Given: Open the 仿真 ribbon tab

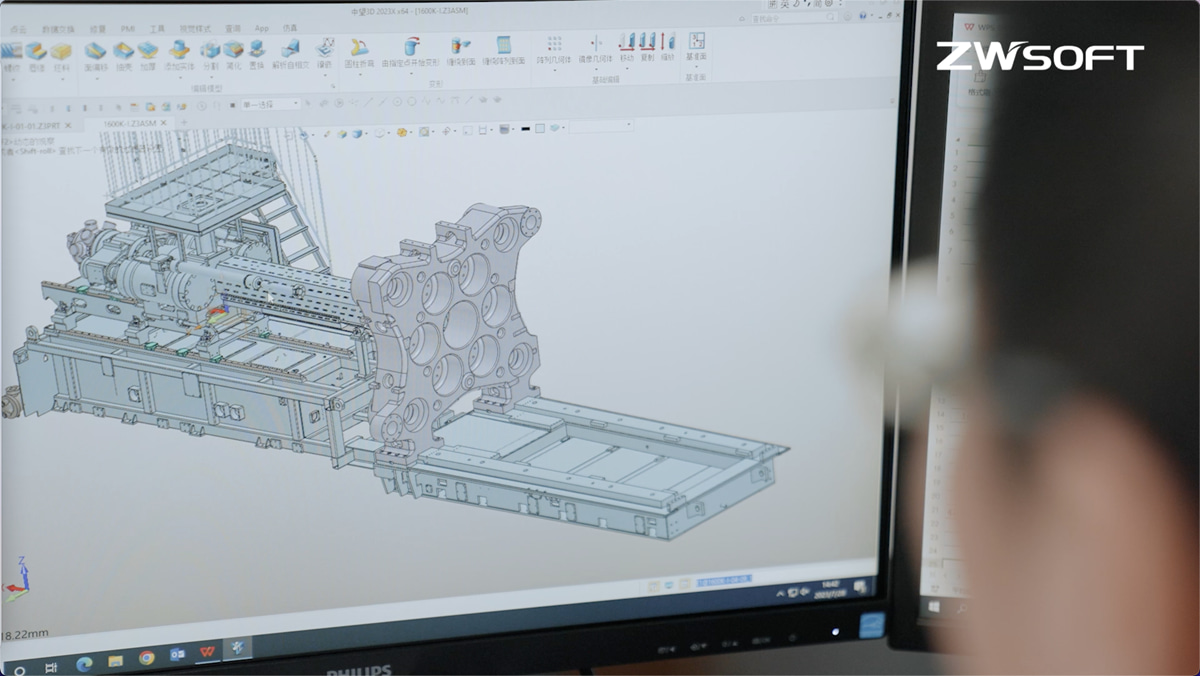Looking at the screenshot, I should pos(290,26).
